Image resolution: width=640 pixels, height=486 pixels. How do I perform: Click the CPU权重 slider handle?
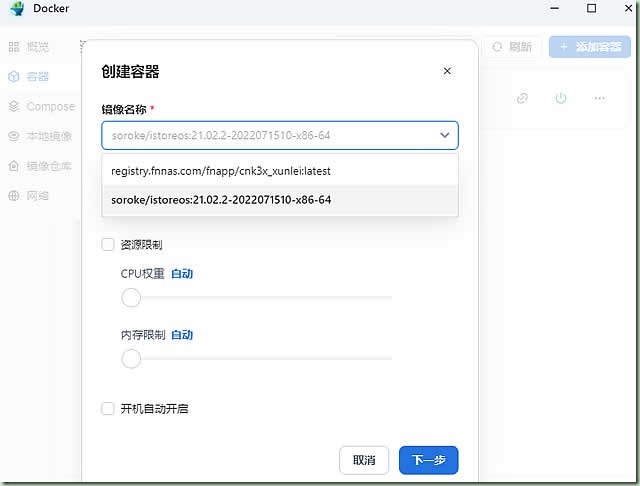coord(131,297)
